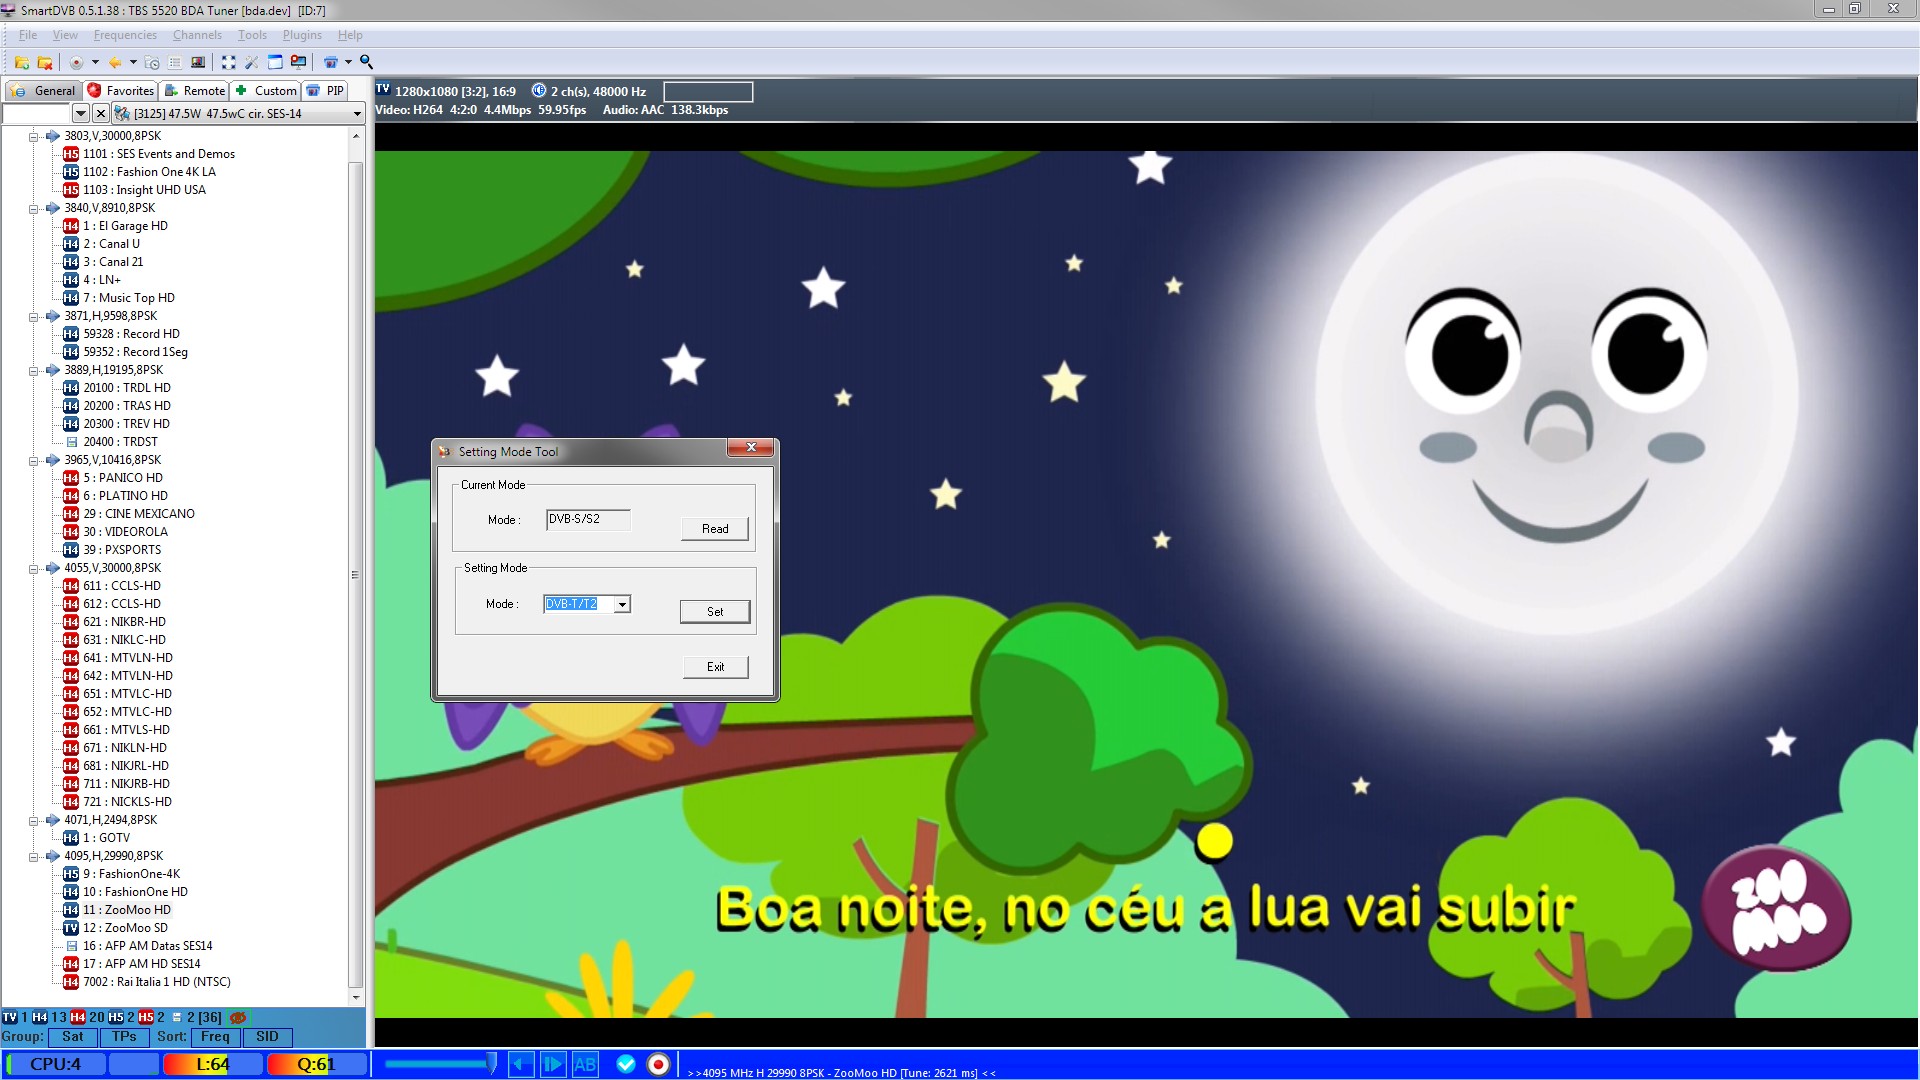Select channel 7002 : Rai Italia 1 HD
Screen dimensions: 1920x1080
pyautogui.click(x=157, y=982)
